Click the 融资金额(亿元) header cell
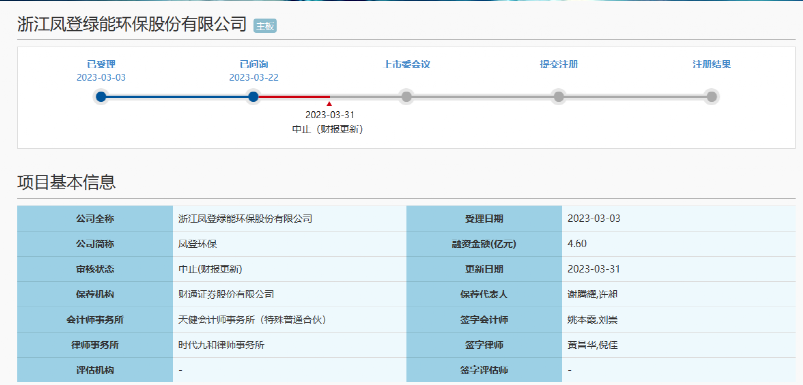The width and height of the screenshot is (803, 385). coord(484,244)
